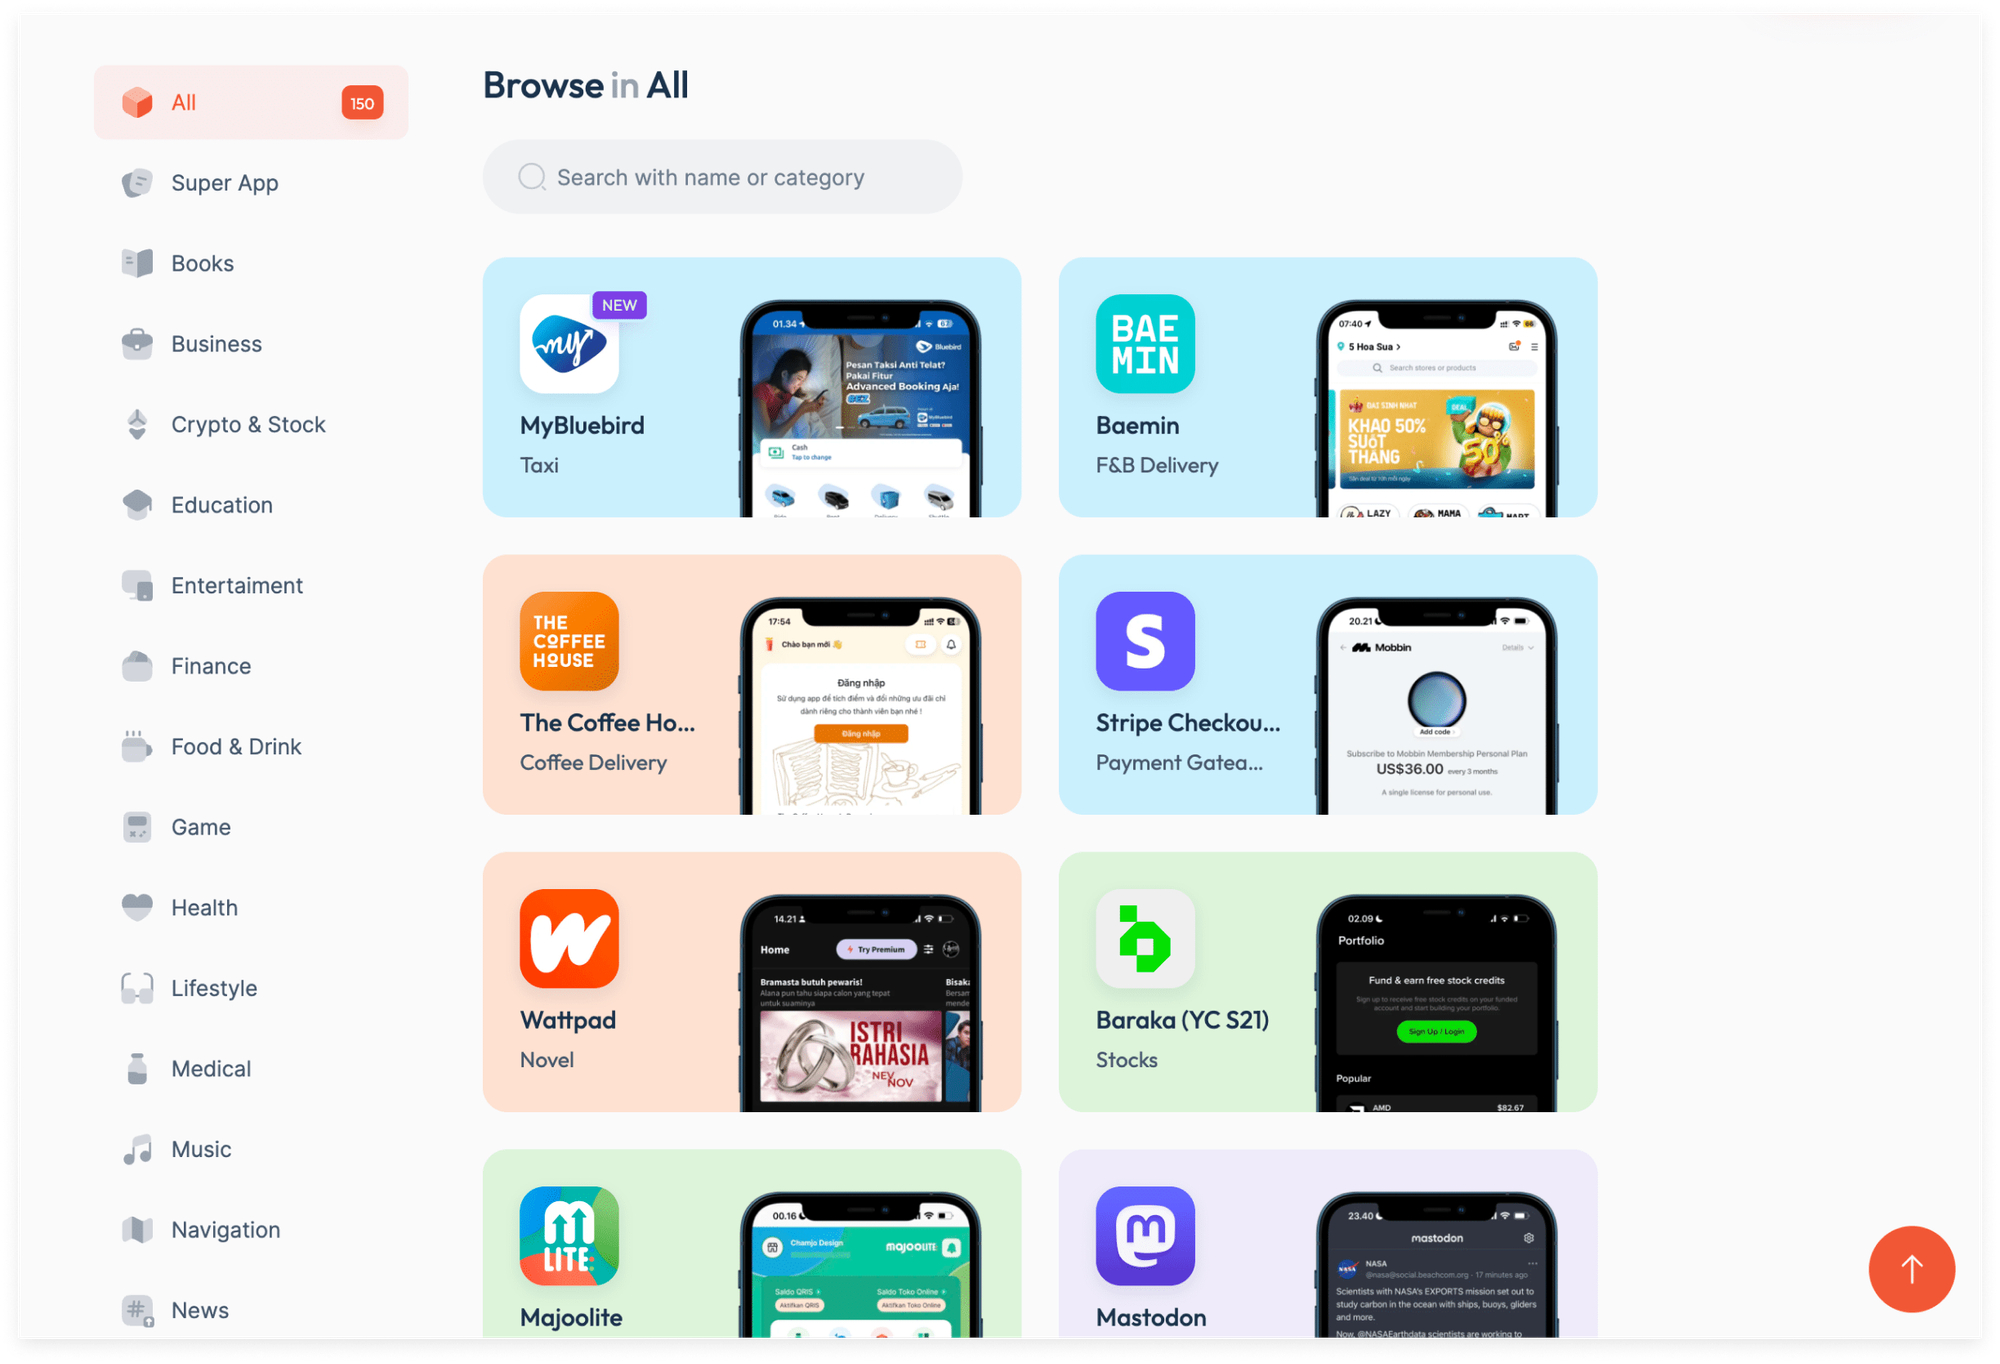This screenshot has height=1364, width=2000.
Task: Select the Food & Drink category
Action: (x=236, y=746)
